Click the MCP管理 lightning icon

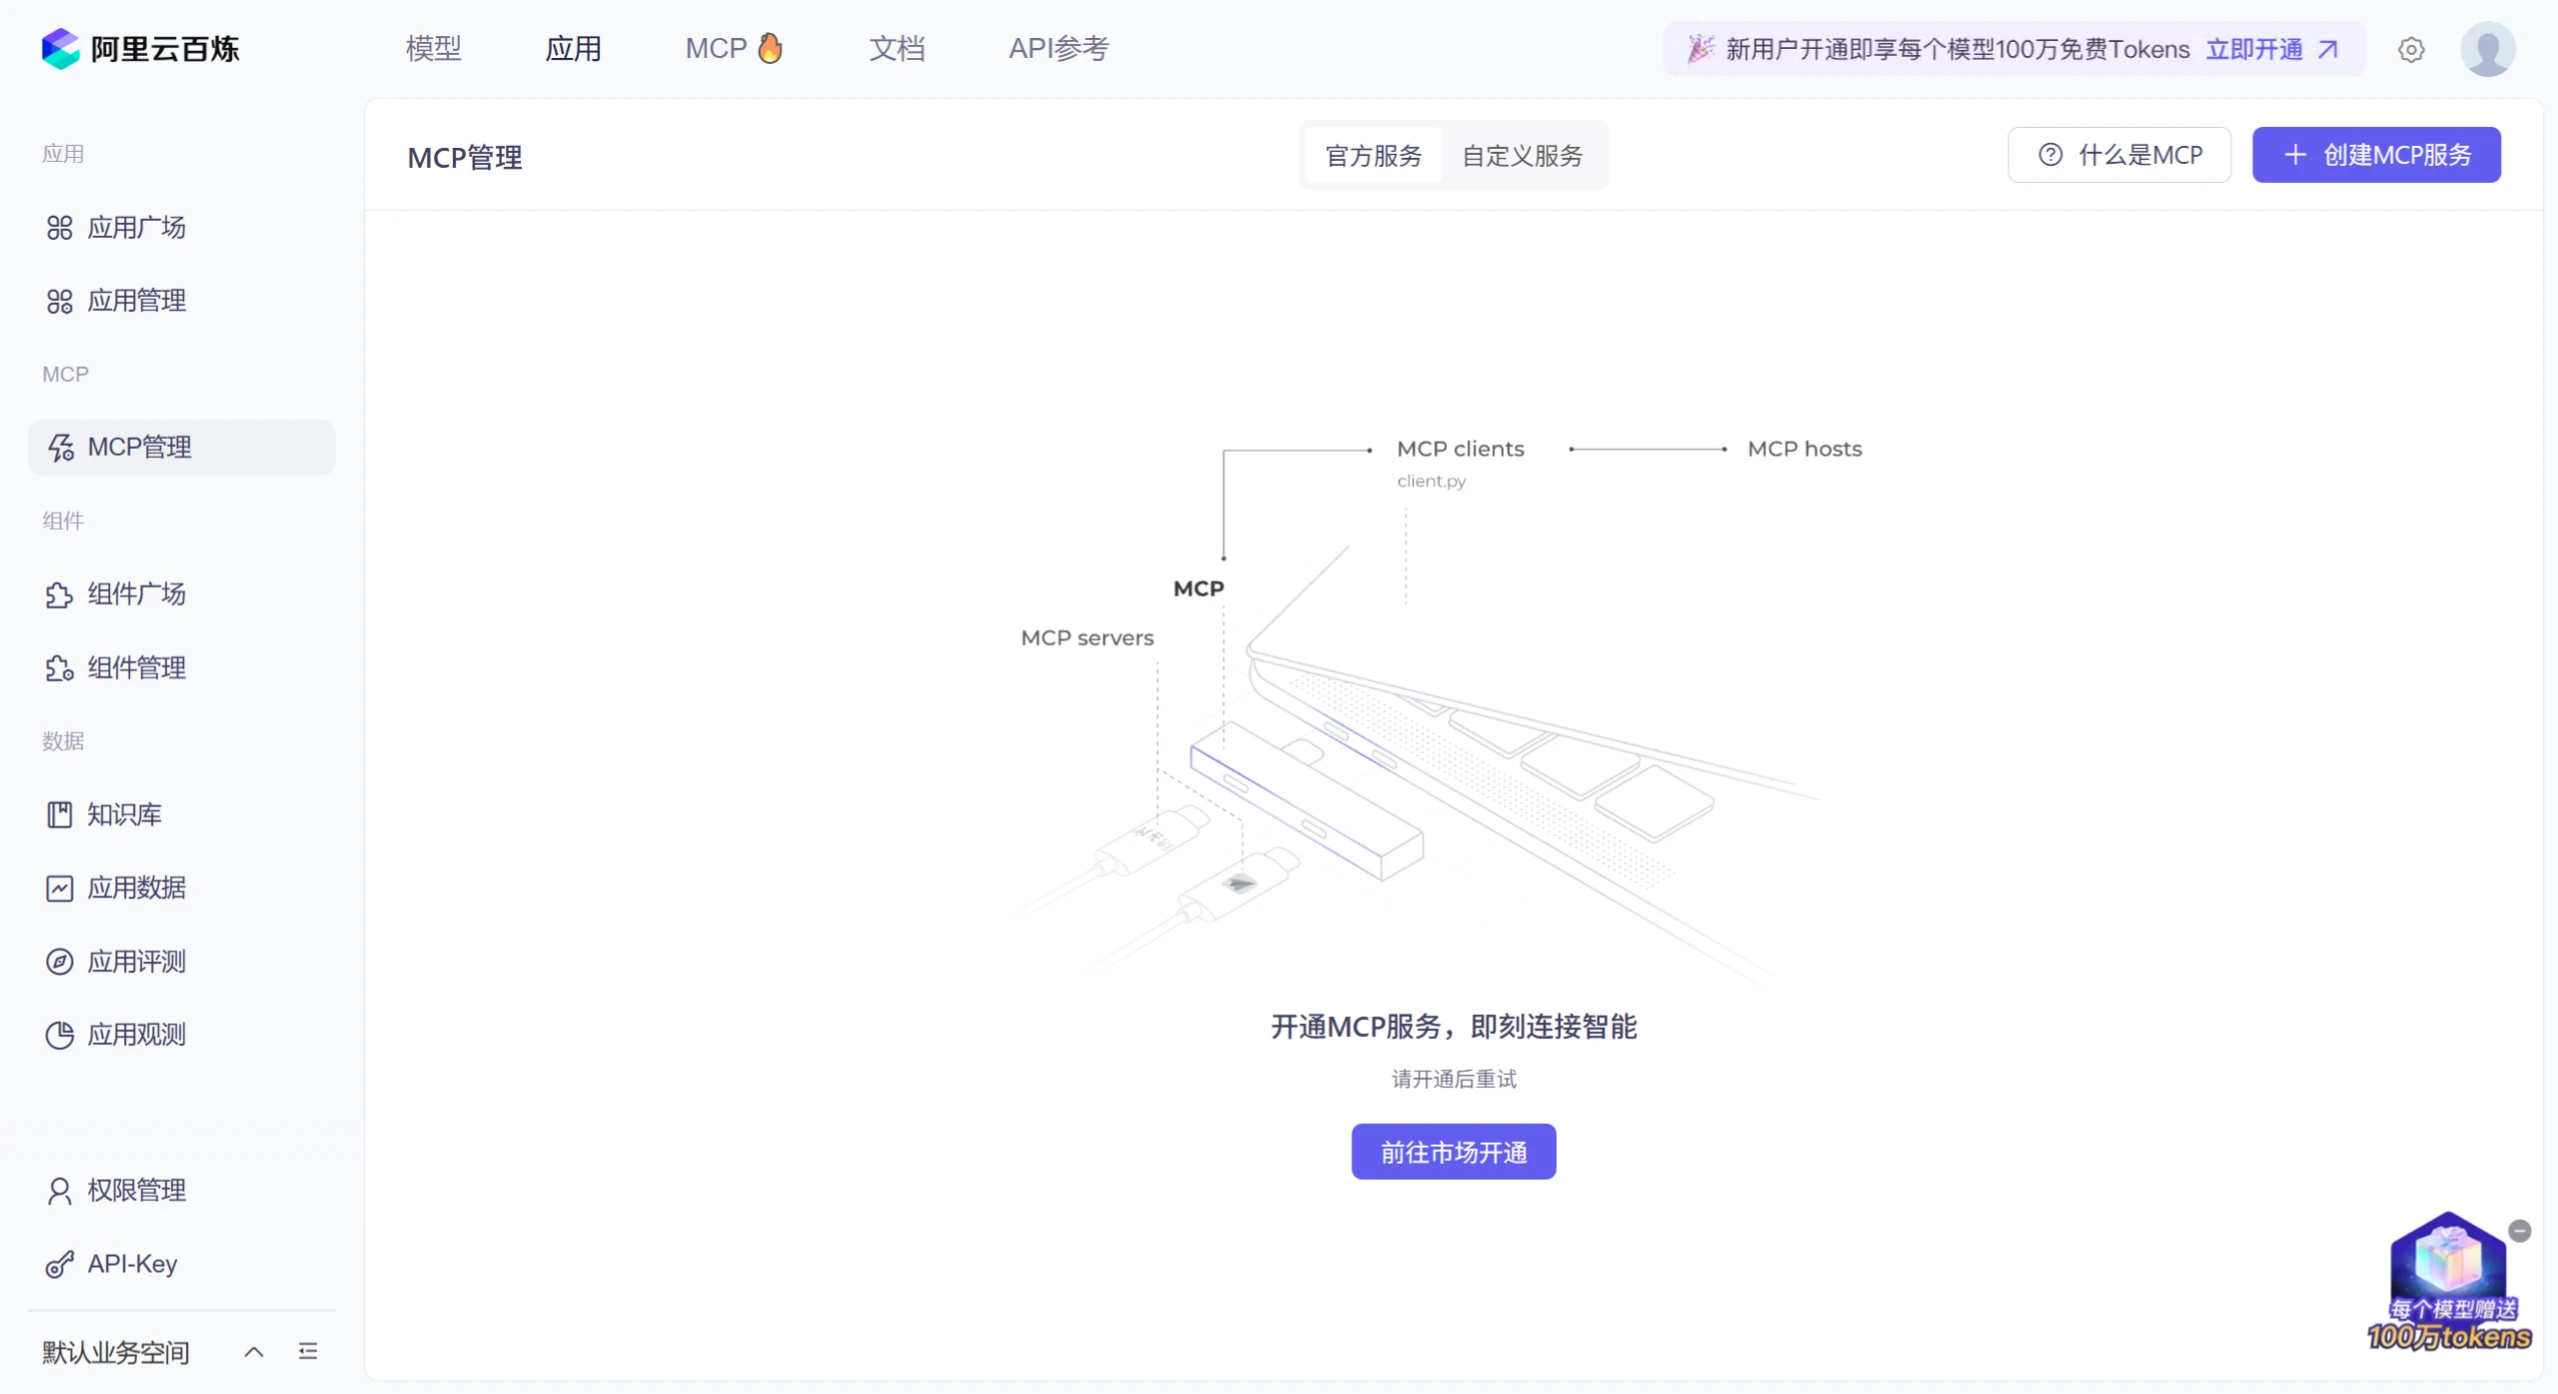pyautogui.click(x=61, y=448)
